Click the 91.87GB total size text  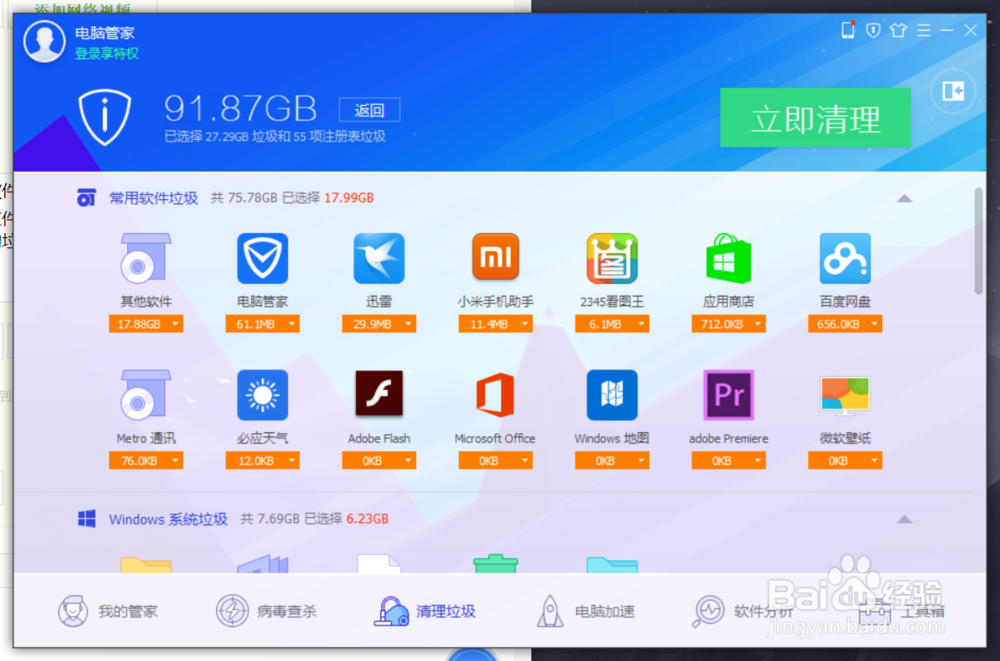tap(240, 108)
